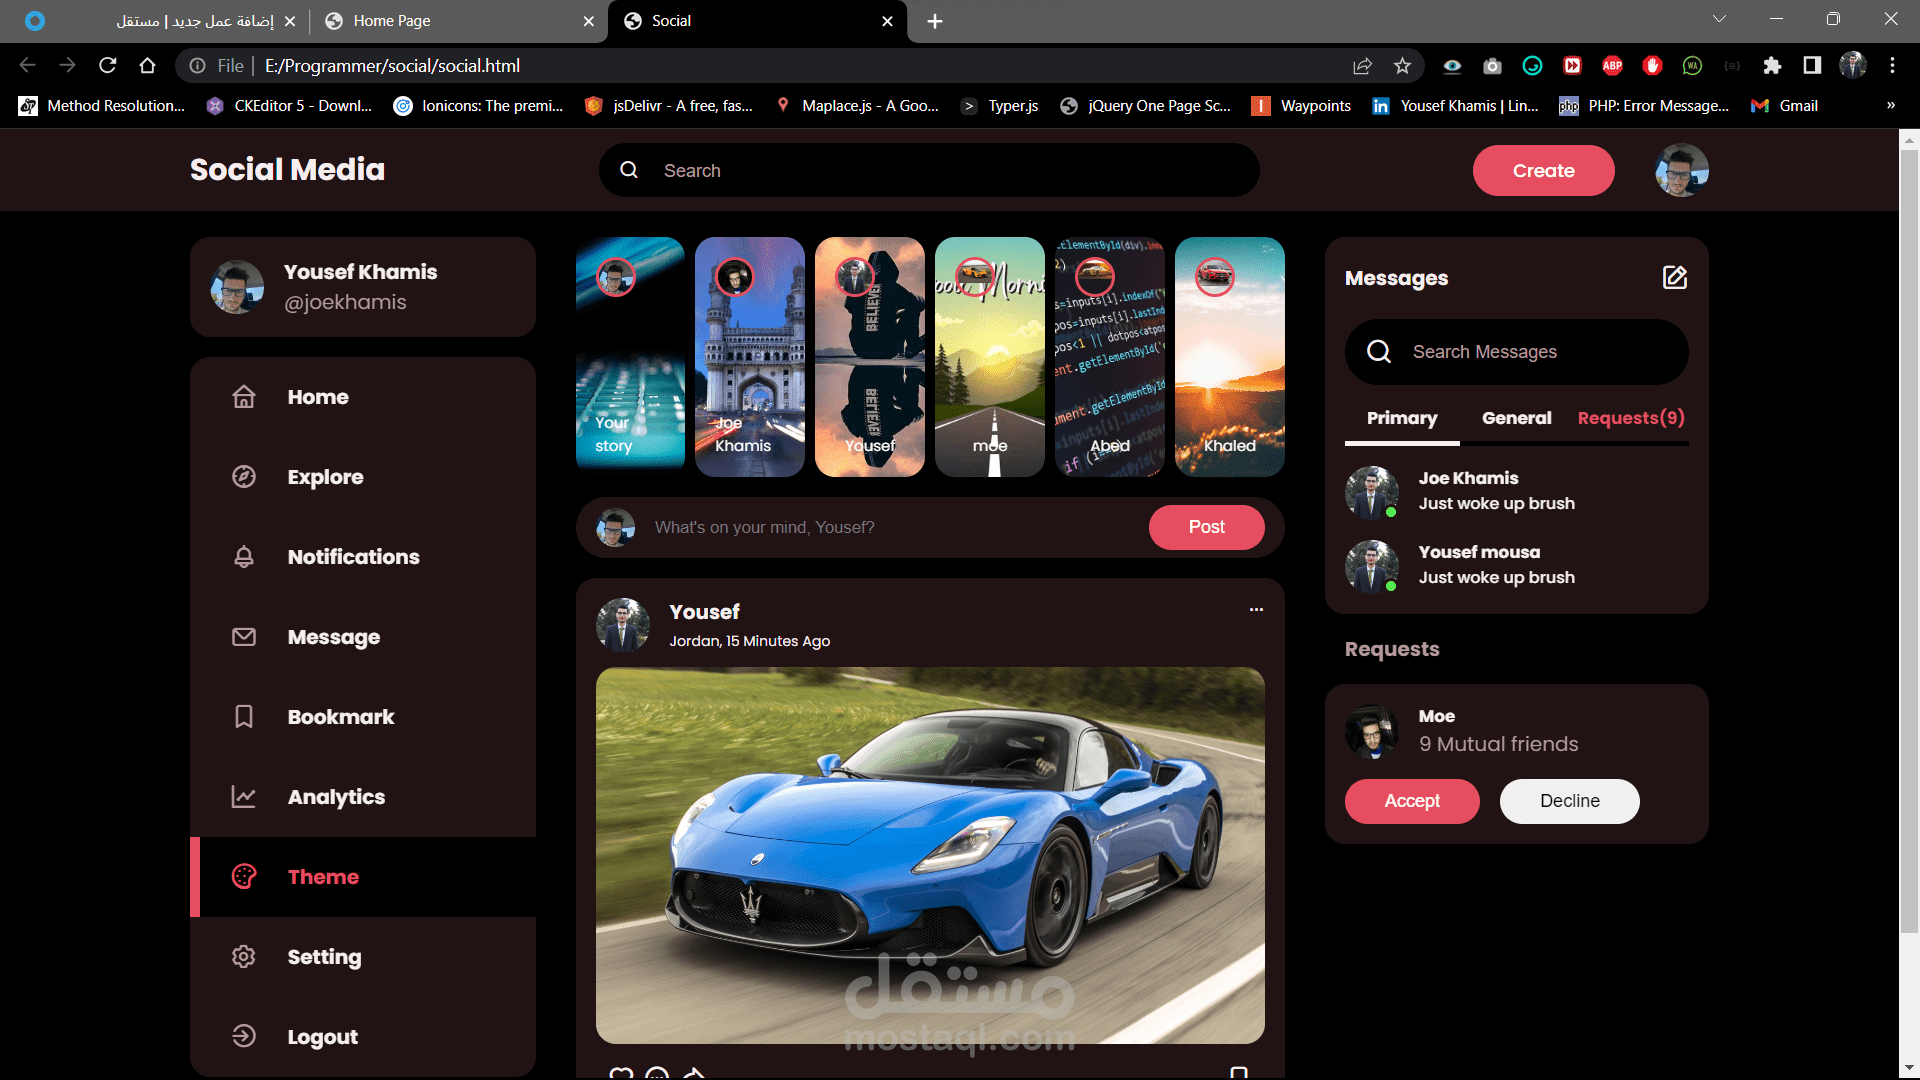Click the Logout icon
The height and width of the screenshot is (1080, 1920).
click(x=244, y=1036)
